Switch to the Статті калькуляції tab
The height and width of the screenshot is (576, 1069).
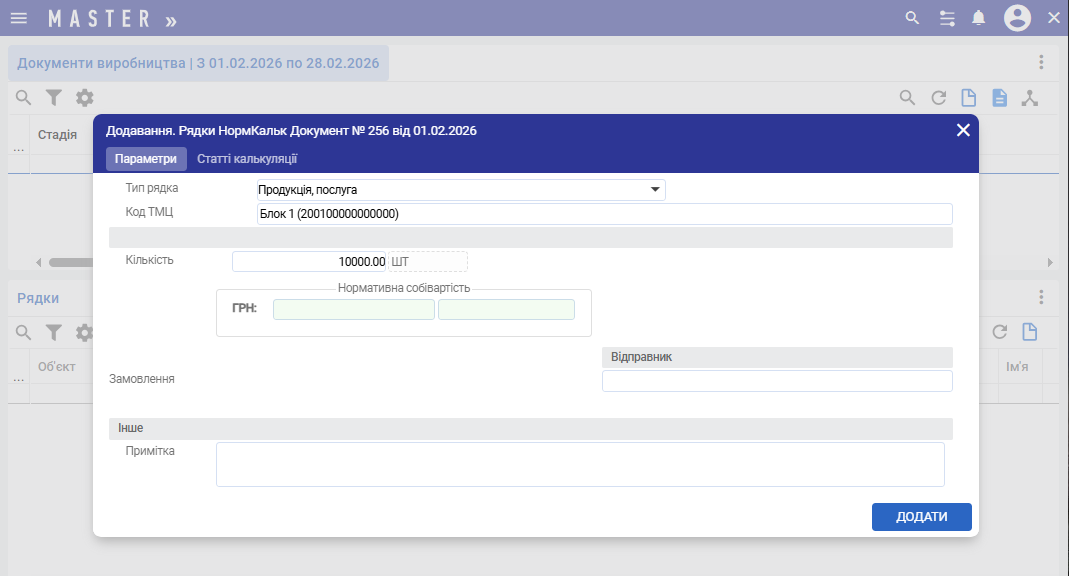[247, 159]
